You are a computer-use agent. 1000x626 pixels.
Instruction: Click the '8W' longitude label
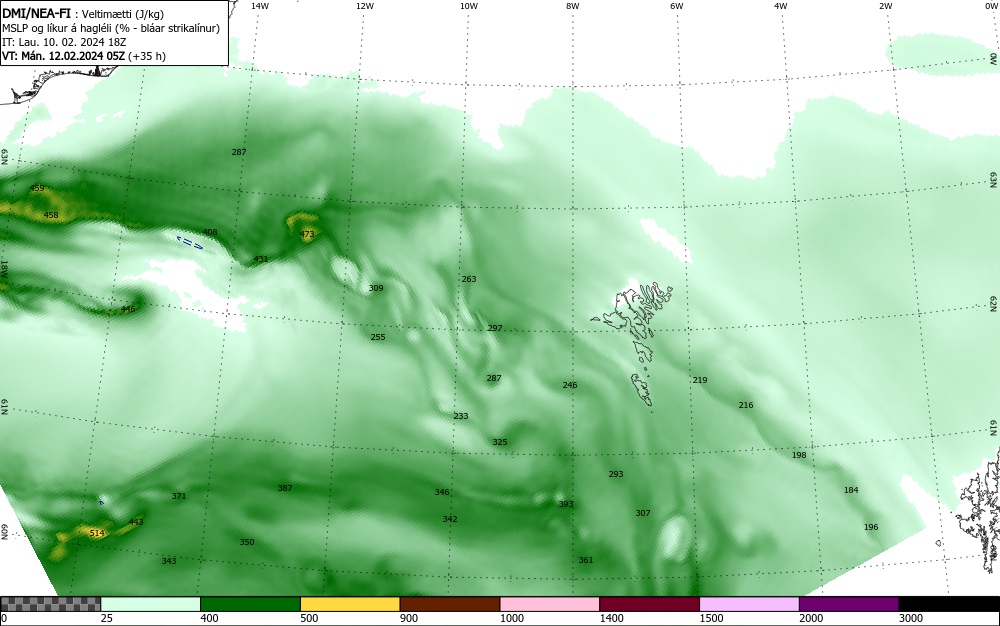572,6
